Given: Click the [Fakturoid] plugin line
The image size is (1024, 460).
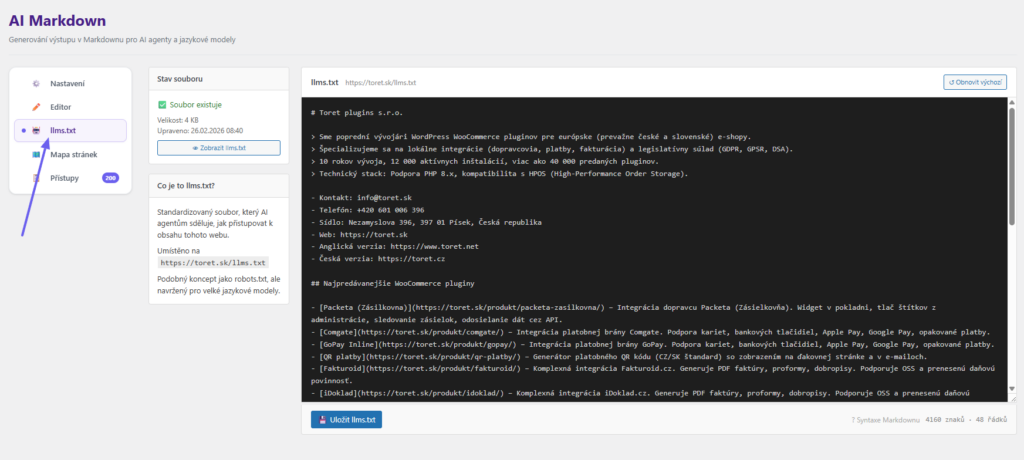Looking at the screenshot, I should [653, 374].
